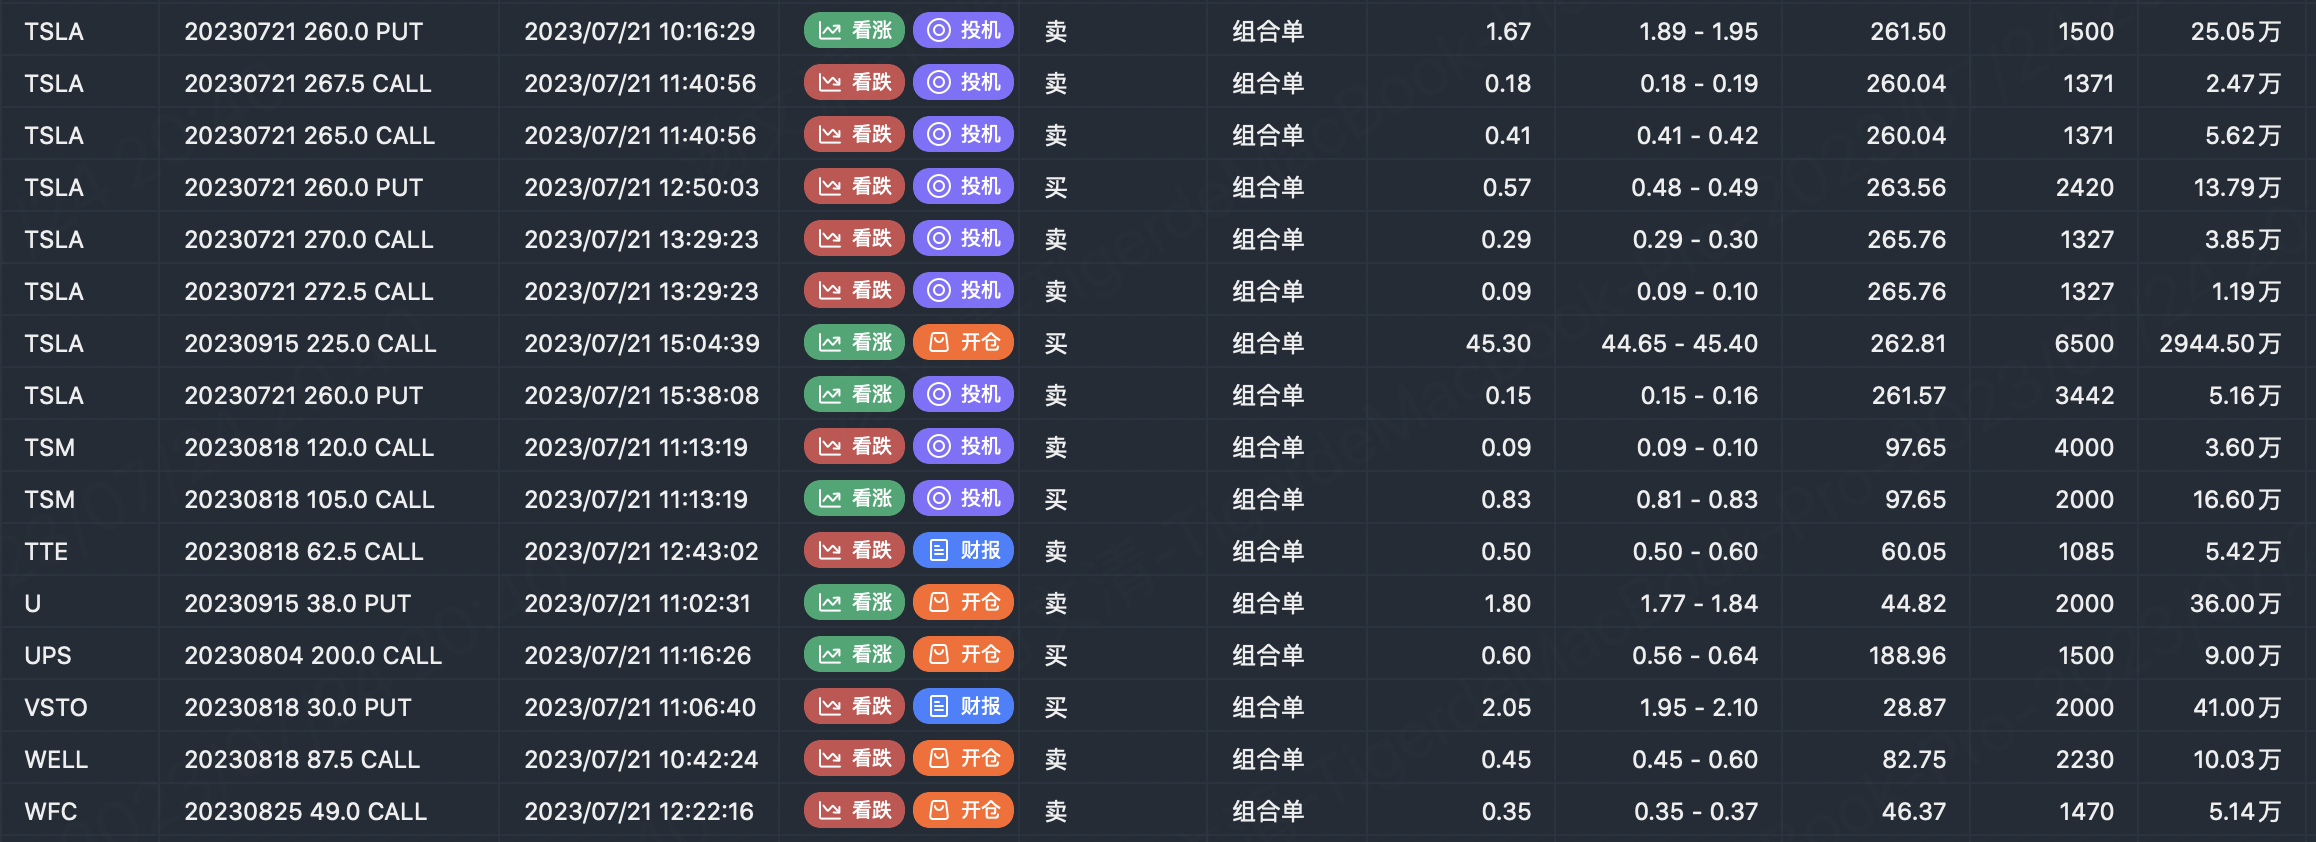Select the 投机 tag in the TSM 105.0 CALL row
The height and width of the screenshot is (842, 2316).
coord(964,499)
